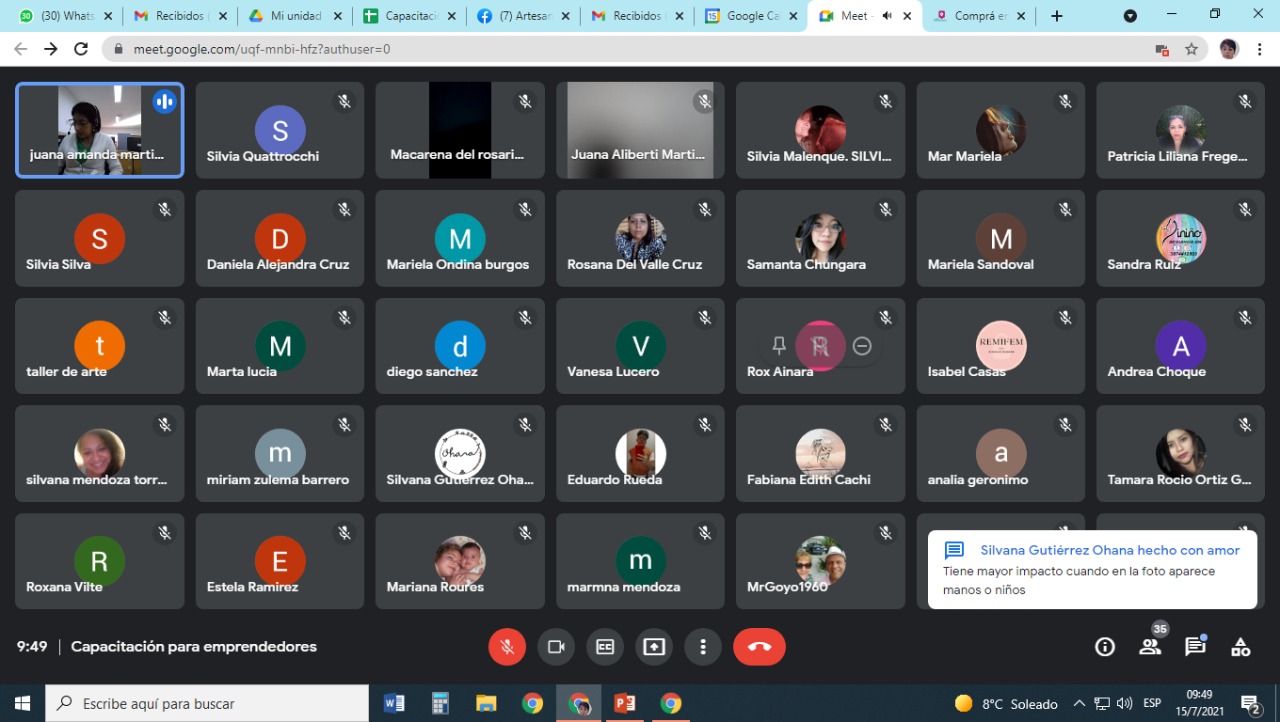This screenshot has width=1280, height=722.
Task: Click Patricia Liliana's muted mic icon
Action: point(1245,101)
